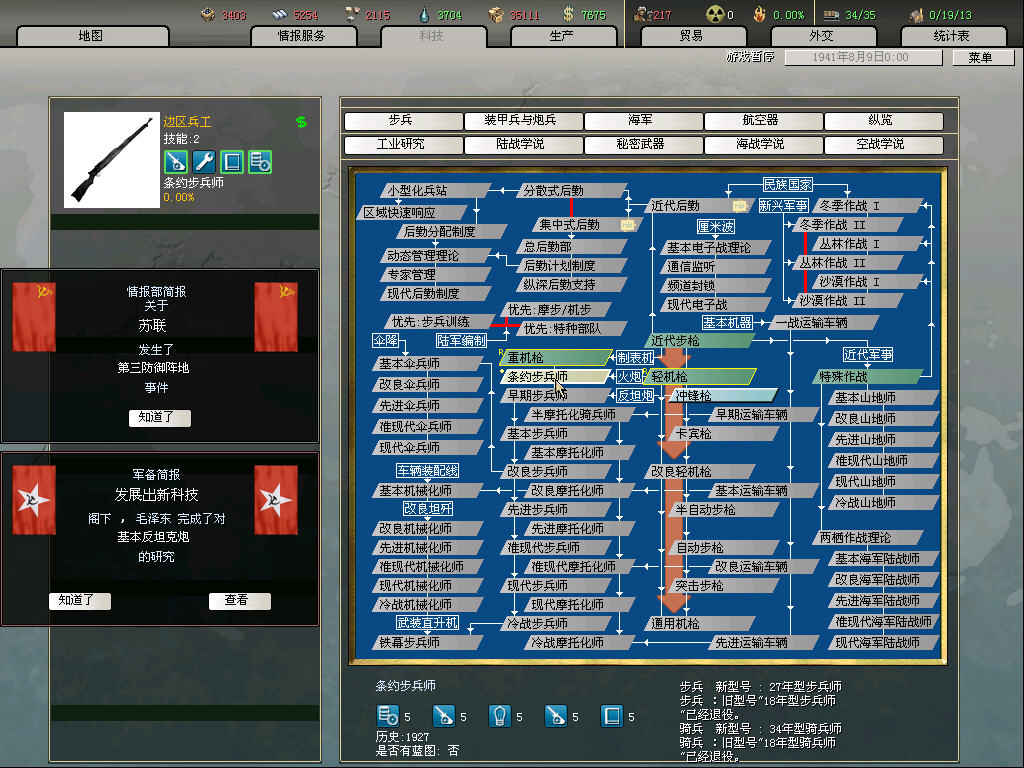Click the book component icon under 条约步兵师
The image size is (1024, 768).
click(612, 716)
